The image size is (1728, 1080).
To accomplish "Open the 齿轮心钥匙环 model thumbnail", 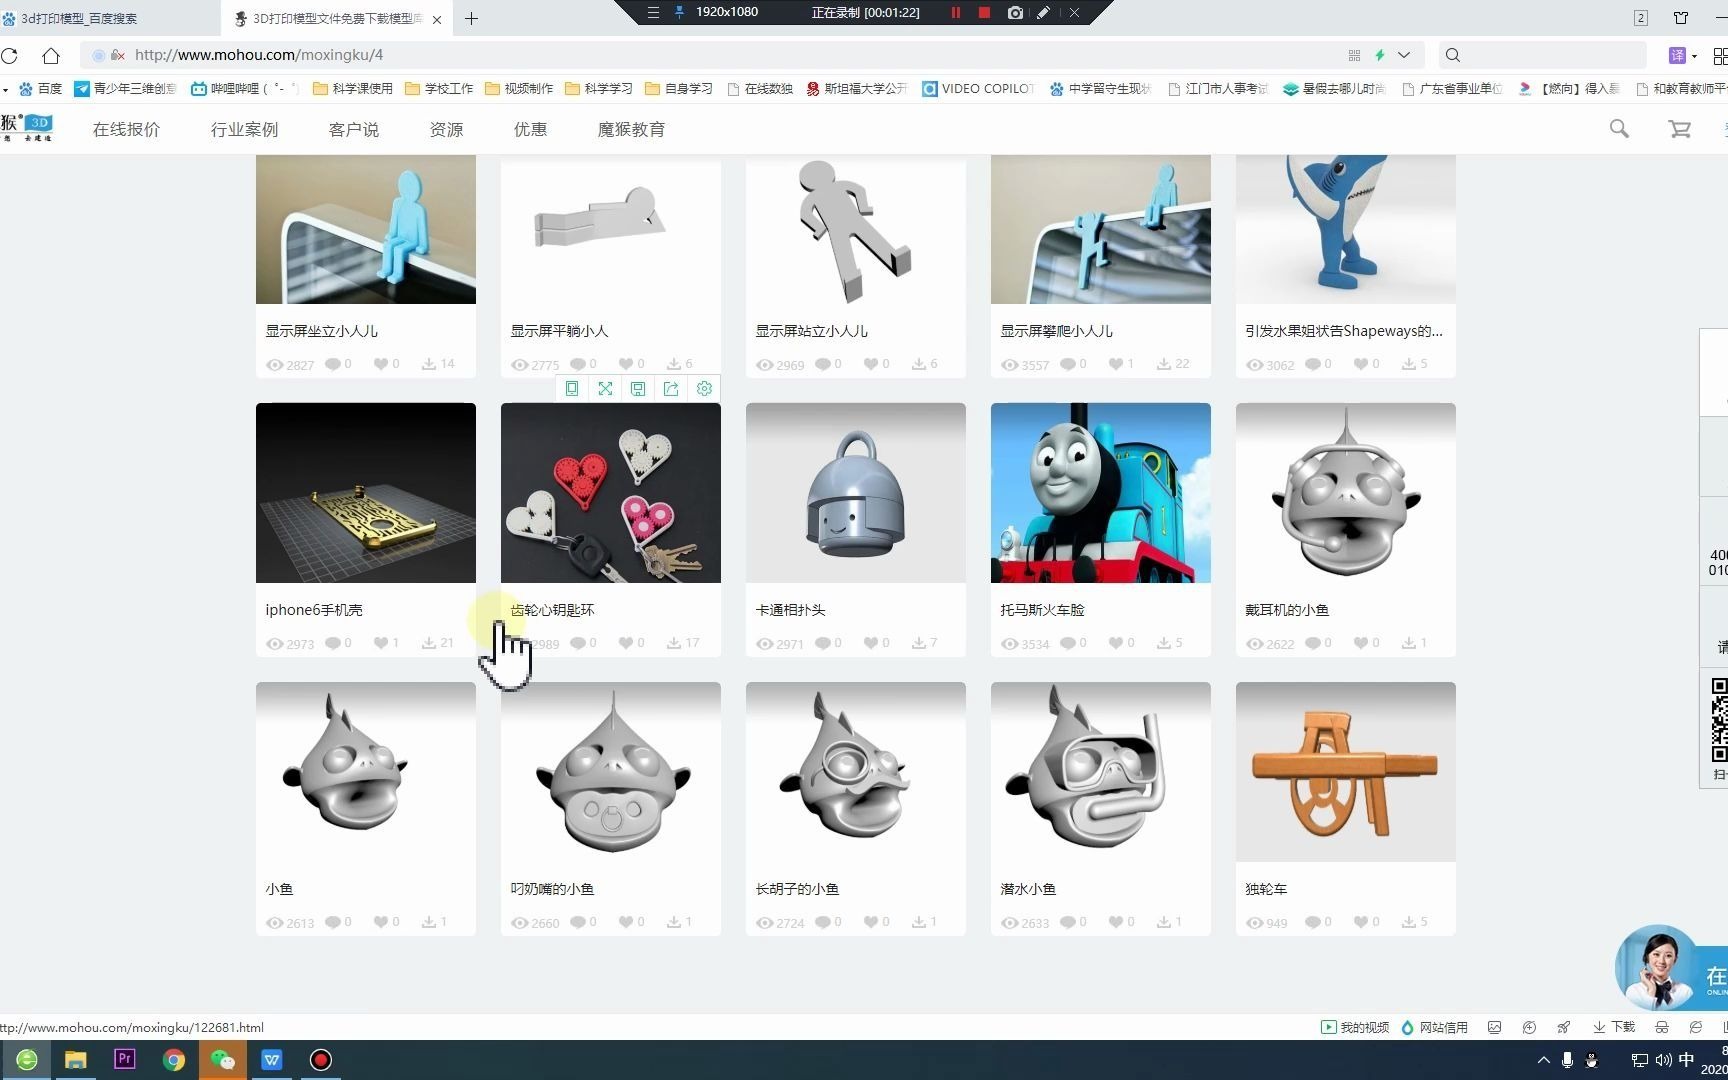I will pyautogui.click(x=611, y=493).
